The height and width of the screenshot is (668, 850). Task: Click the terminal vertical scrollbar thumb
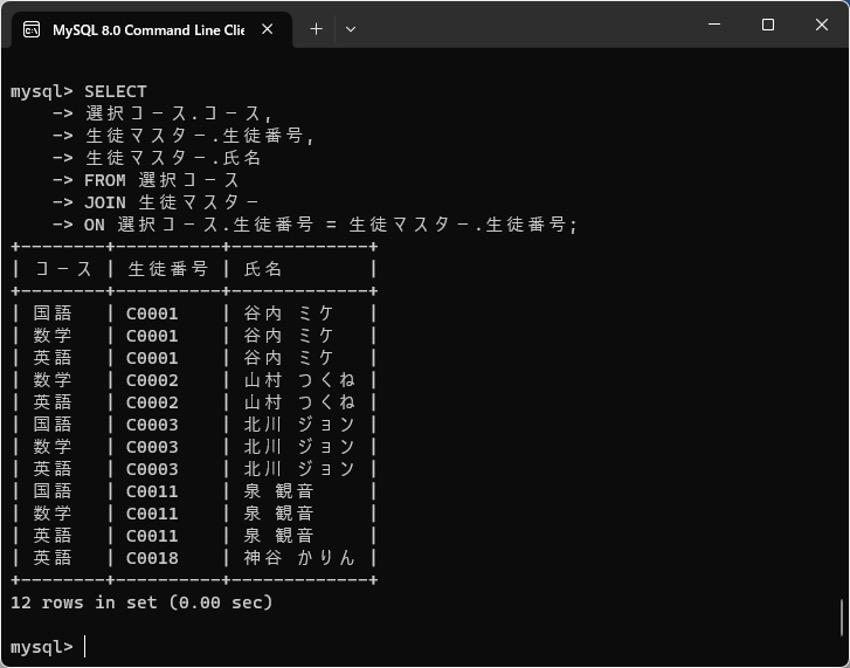[x=841, y=617]
